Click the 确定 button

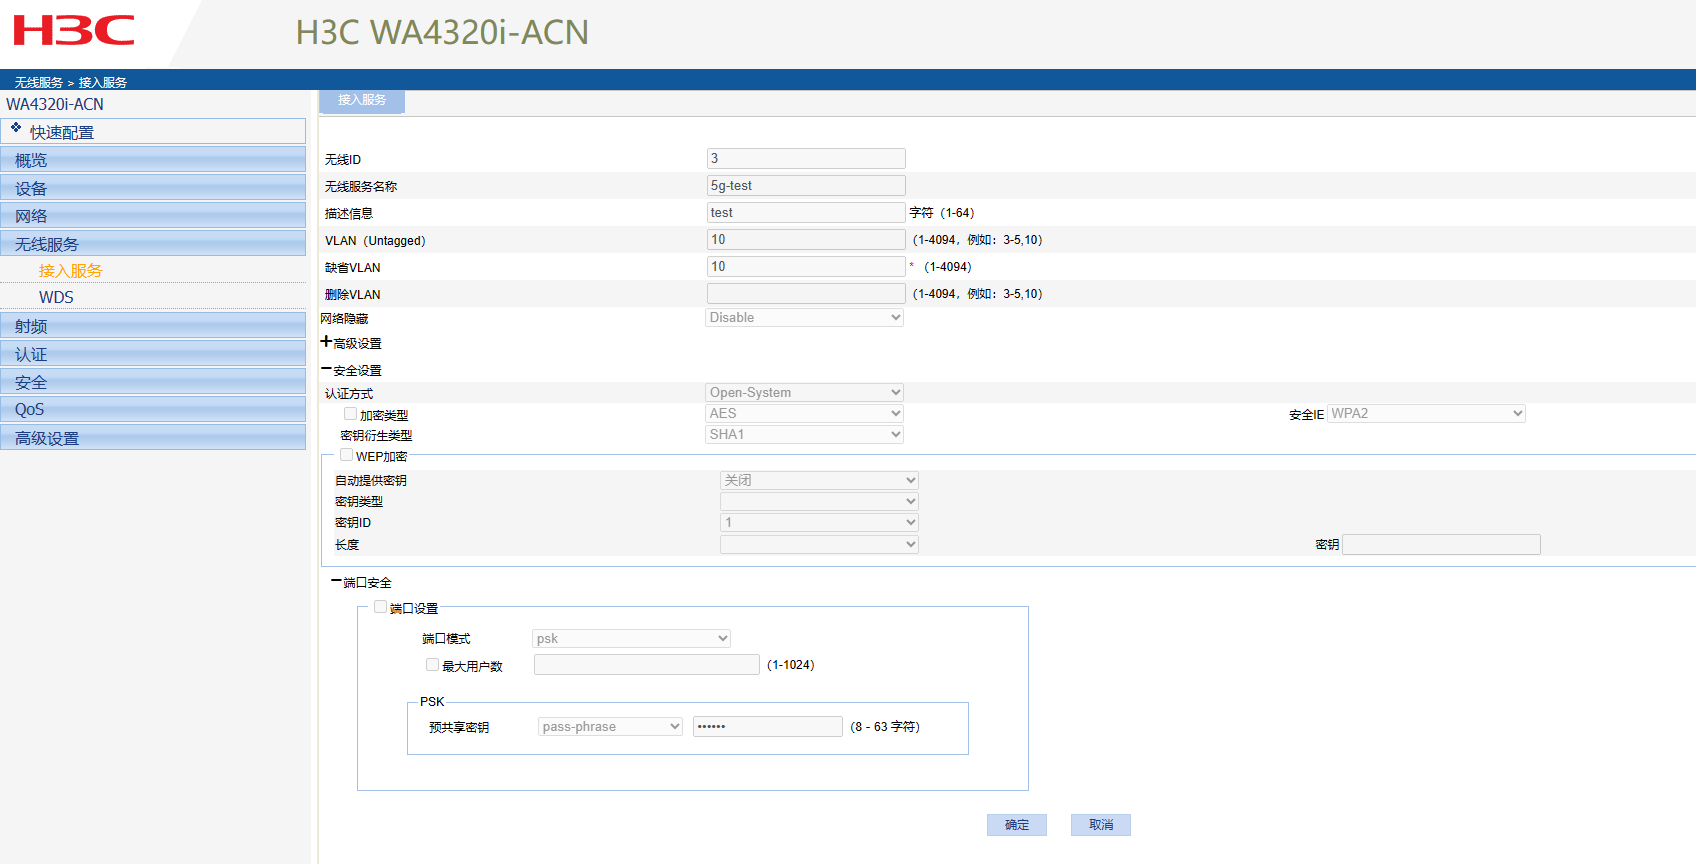coord(1017,825)
